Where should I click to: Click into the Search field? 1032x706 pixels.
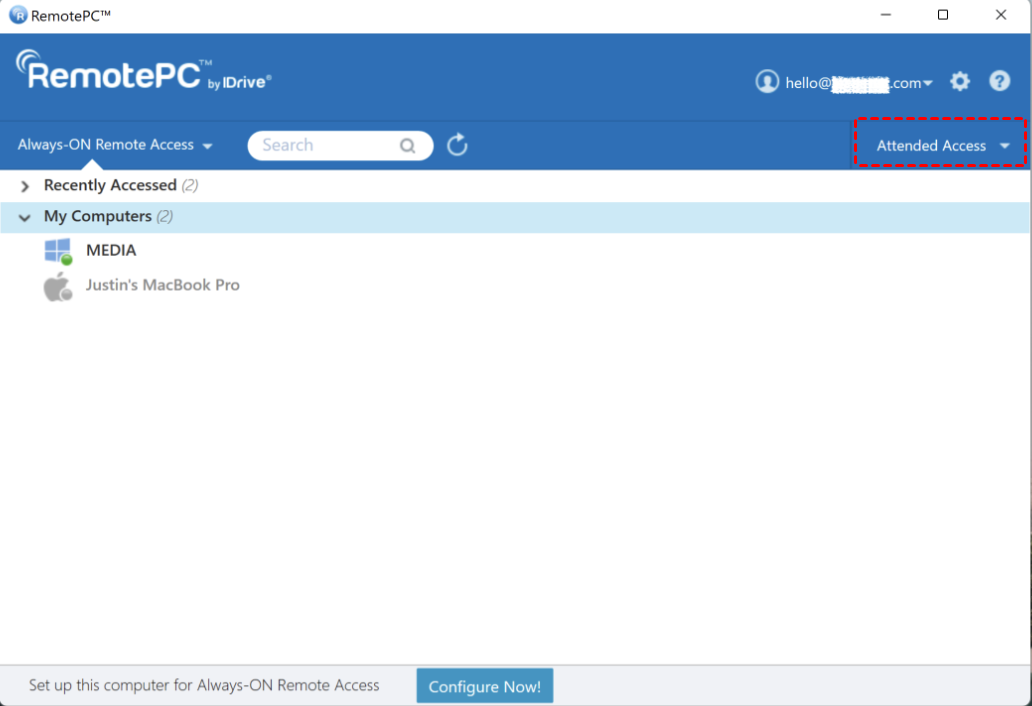point(340,145)
